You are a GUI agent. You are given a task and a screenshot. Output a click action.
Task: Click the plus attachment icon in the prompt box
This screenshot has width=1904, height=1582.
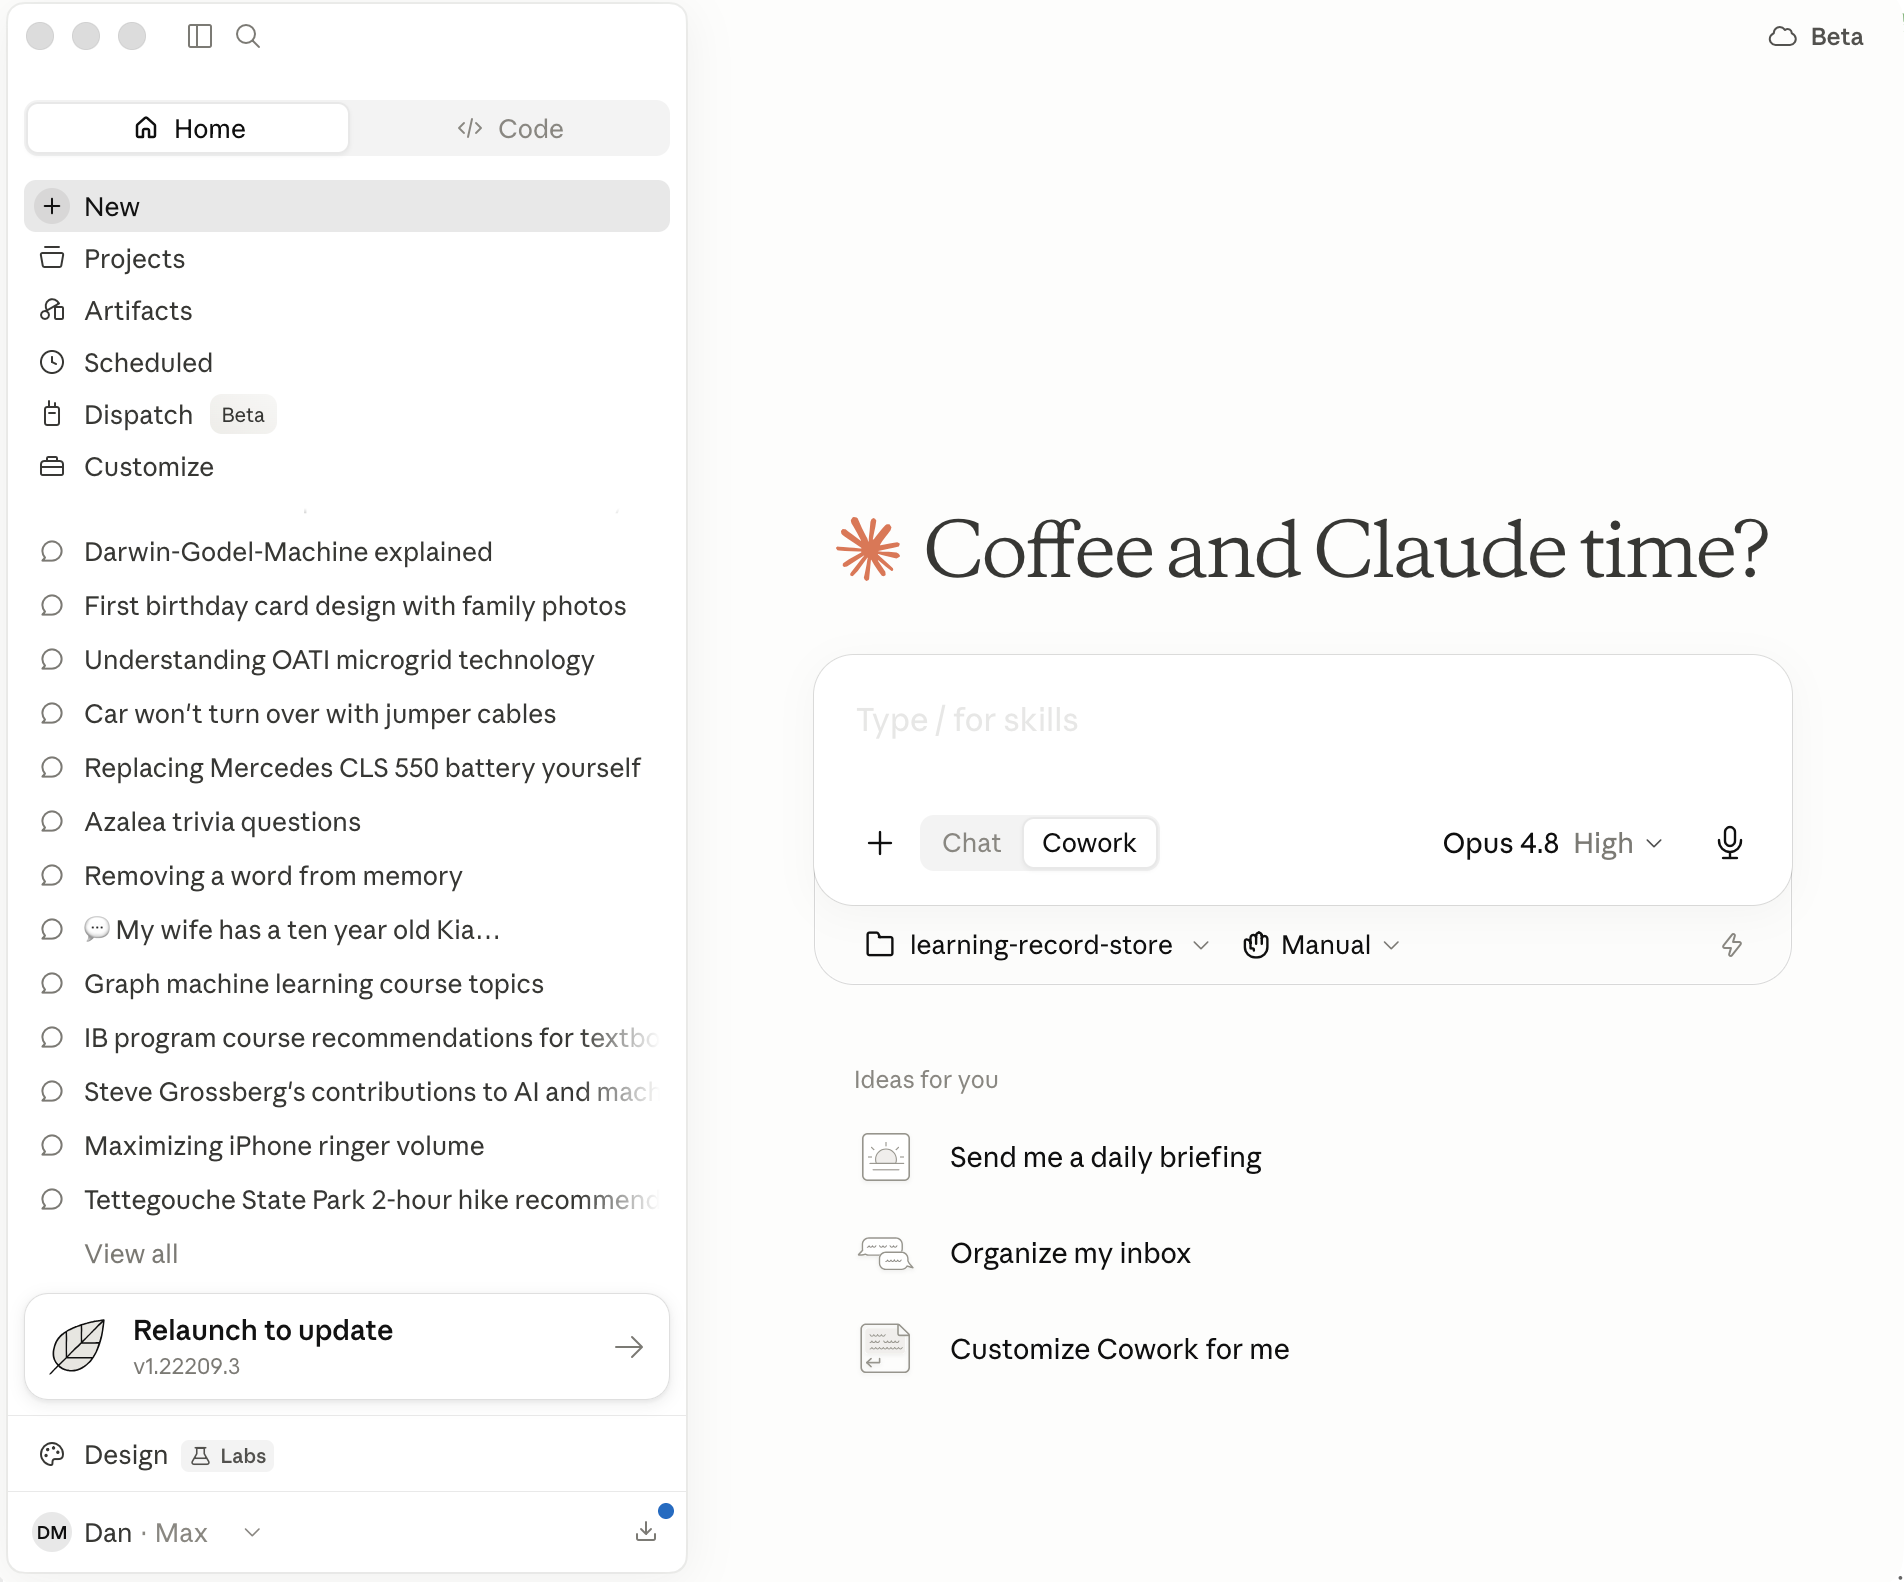[880, 843]
